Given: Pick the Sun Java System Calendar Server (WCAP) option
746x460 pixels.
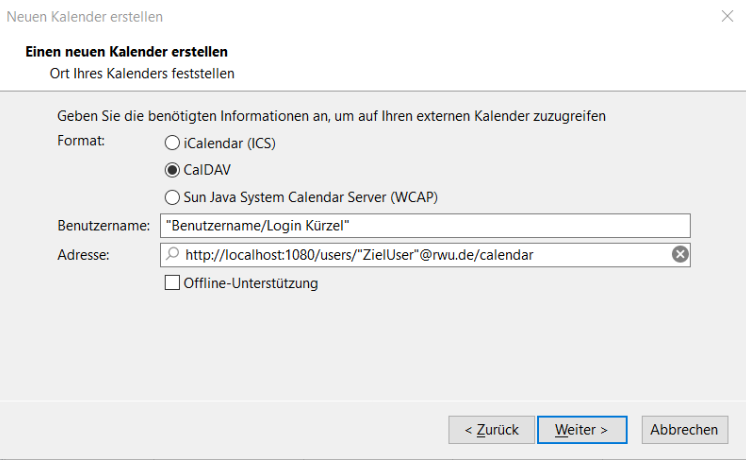Looking at the screenshot, I should click(172, 197).
